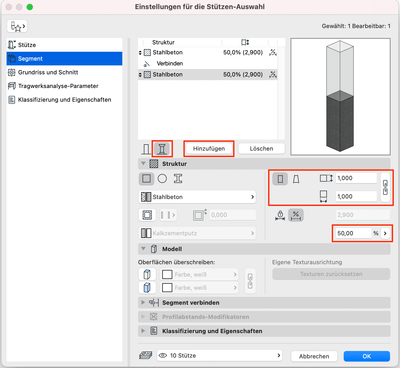This screenshot has height=368, width=400.
Task: Click the 3D column preview
Action: pyautogui.click(x=340, y=97)
